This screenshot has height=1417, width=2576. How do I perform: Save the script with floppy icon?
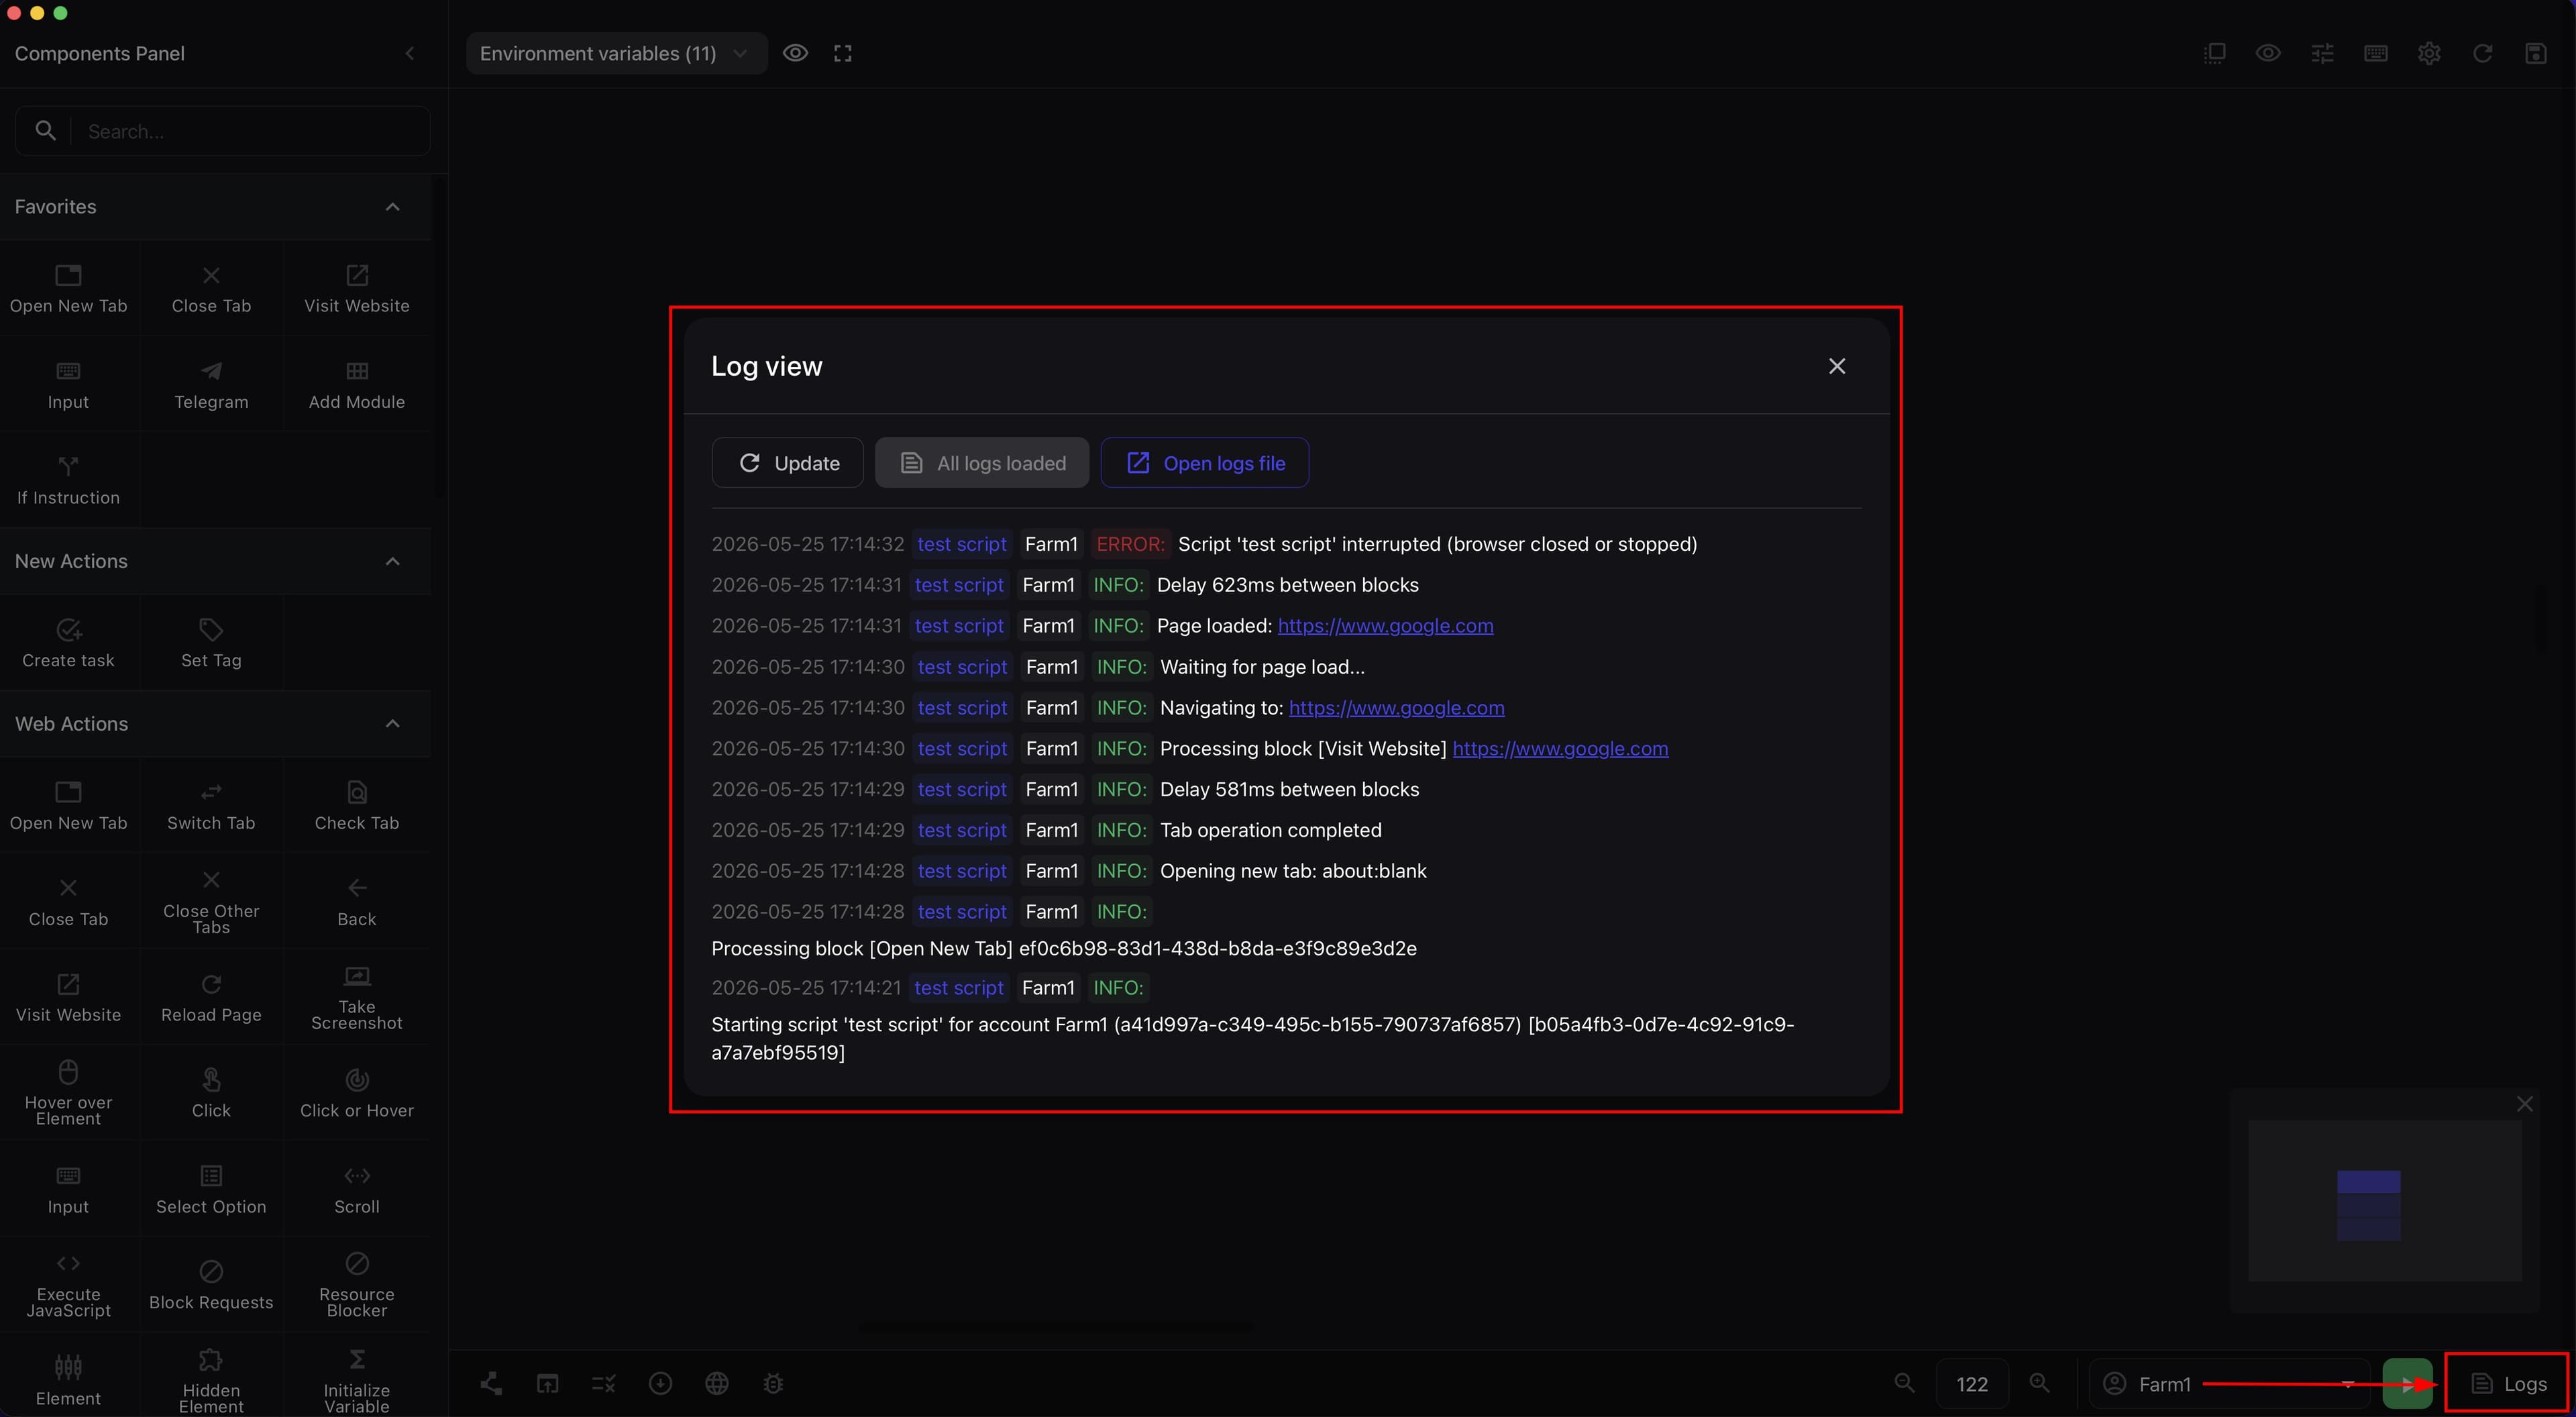[2536, 54]
